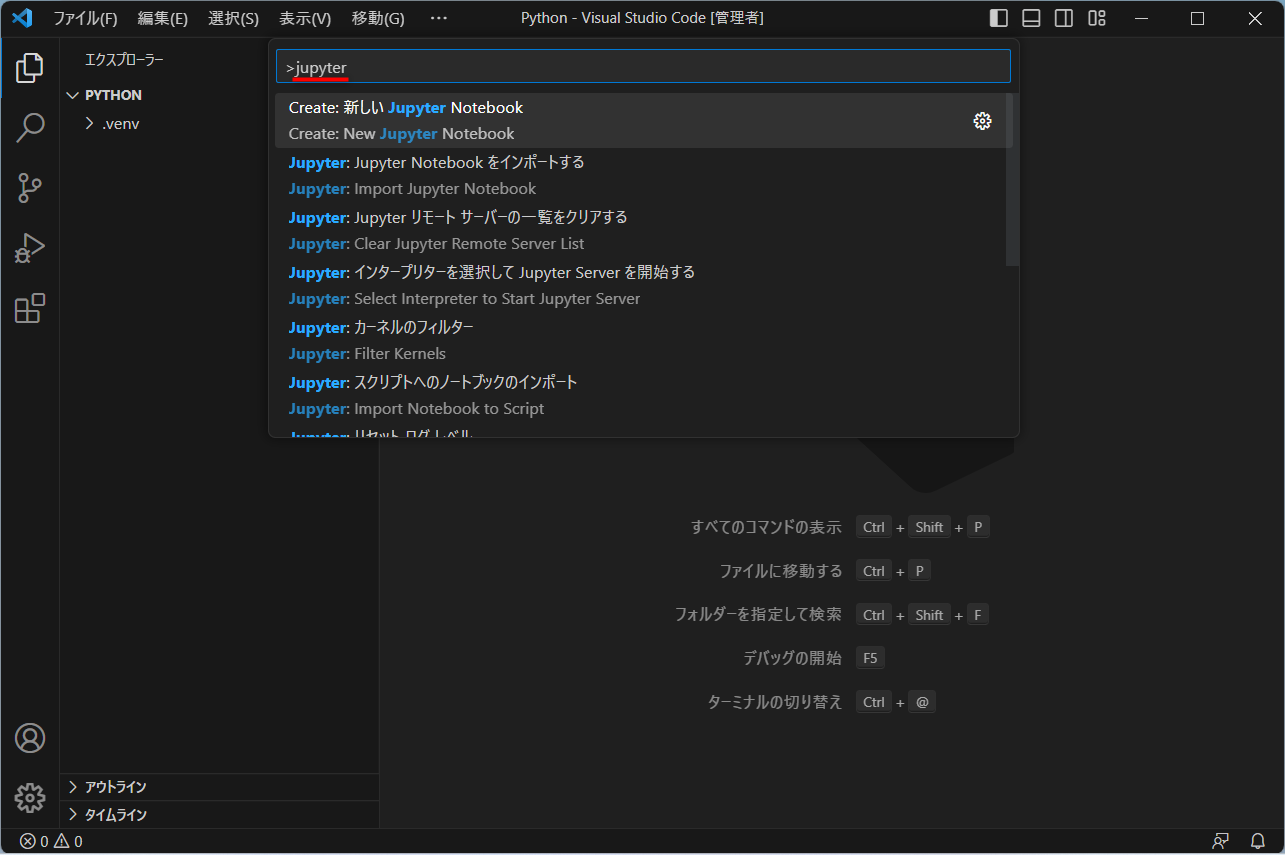Click the notifications bell in the status bar
1285x855 pixels.
tap(1258, 841)
